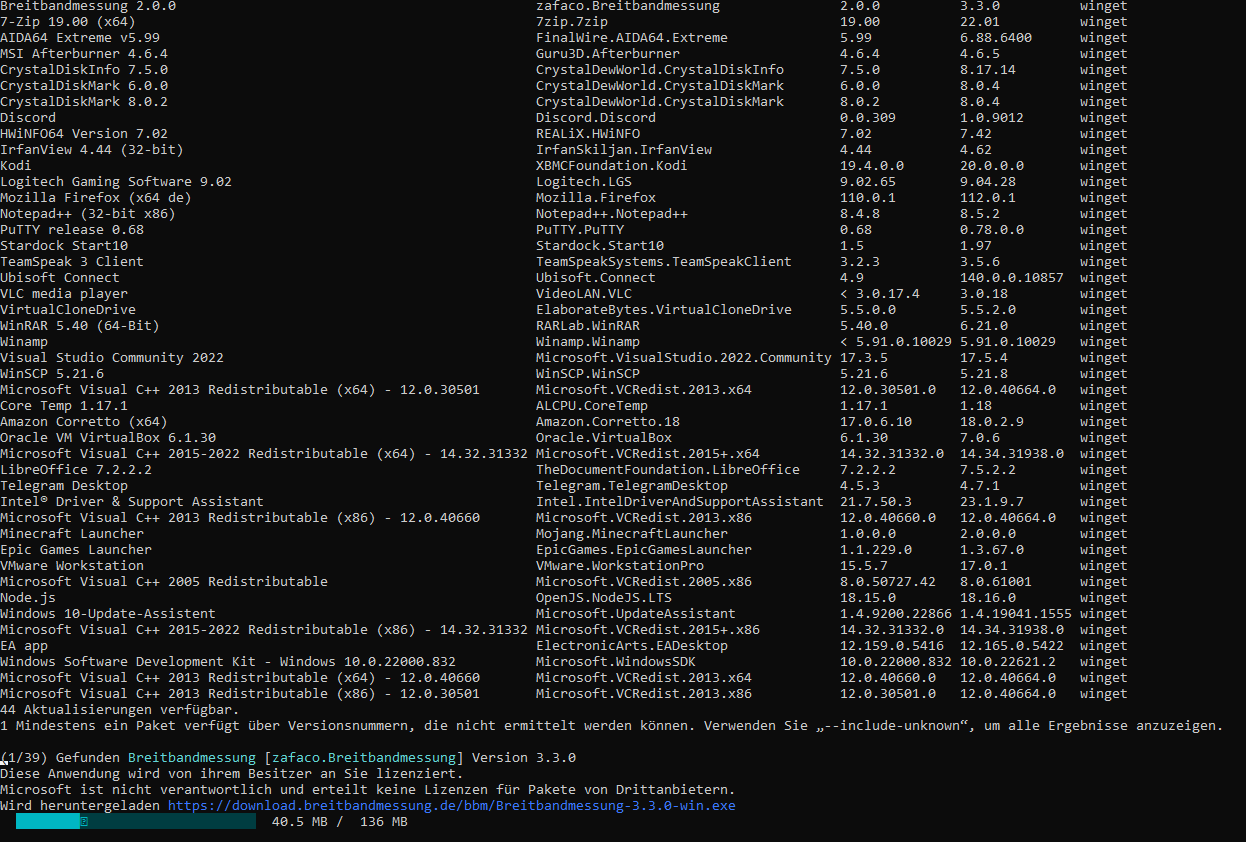Image resolution: width=1246 pixels, height=842 pixels.
Task: Click available version '8.17.14'
Action: (988, 70)
